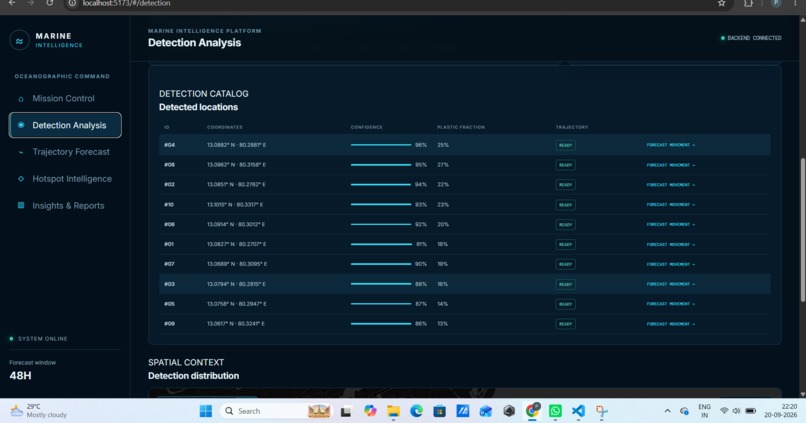Image resolution: width=806 pixels, height=423 pixels.
Task: Click the Trajectory column header
Action: click(x=572, y=127)
